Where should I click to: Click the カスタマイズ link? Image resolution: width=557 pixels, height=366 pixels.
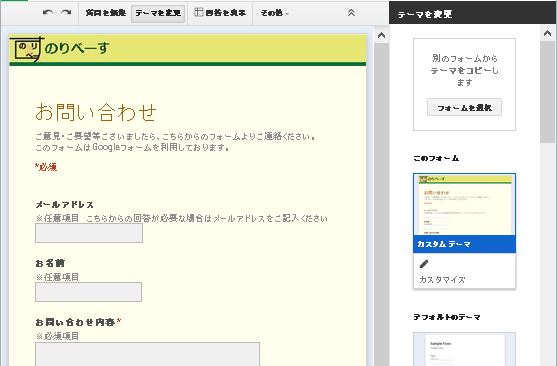(x=442, y=280)
